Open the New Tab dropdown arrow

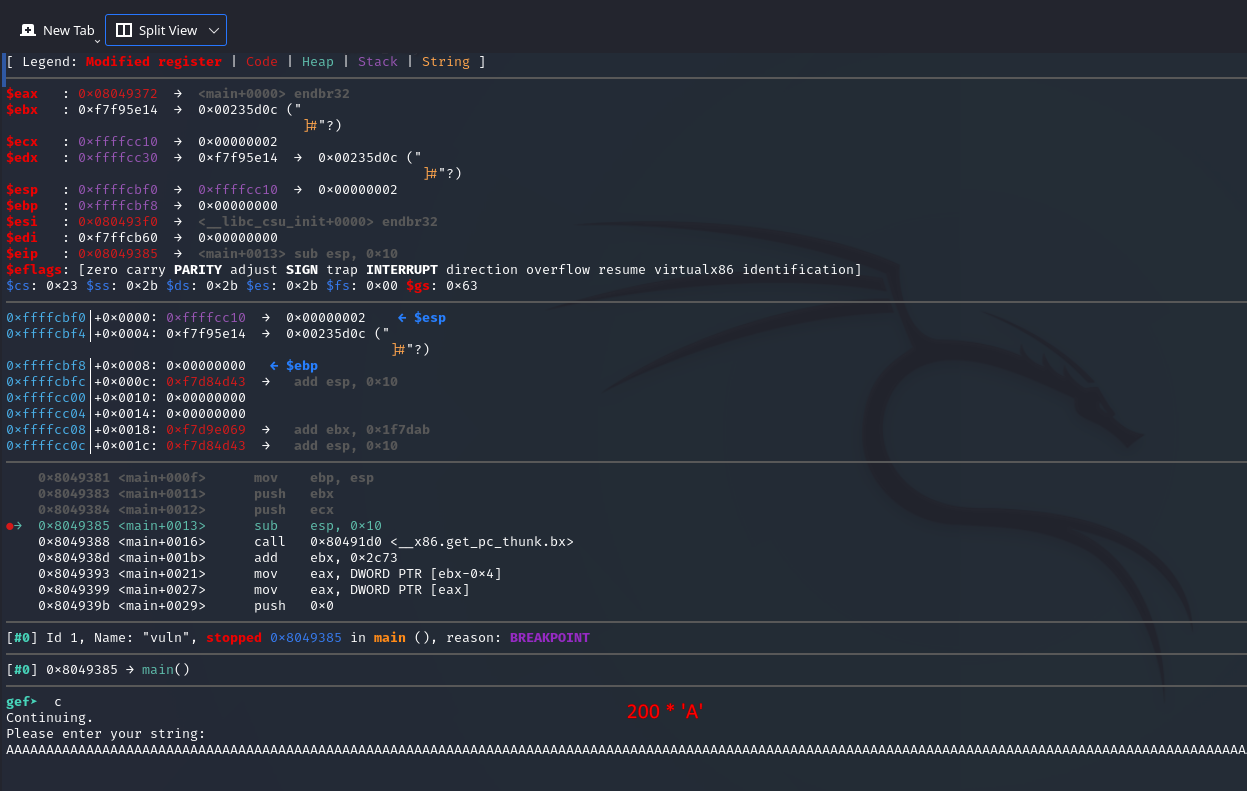(x=97, y=40)
